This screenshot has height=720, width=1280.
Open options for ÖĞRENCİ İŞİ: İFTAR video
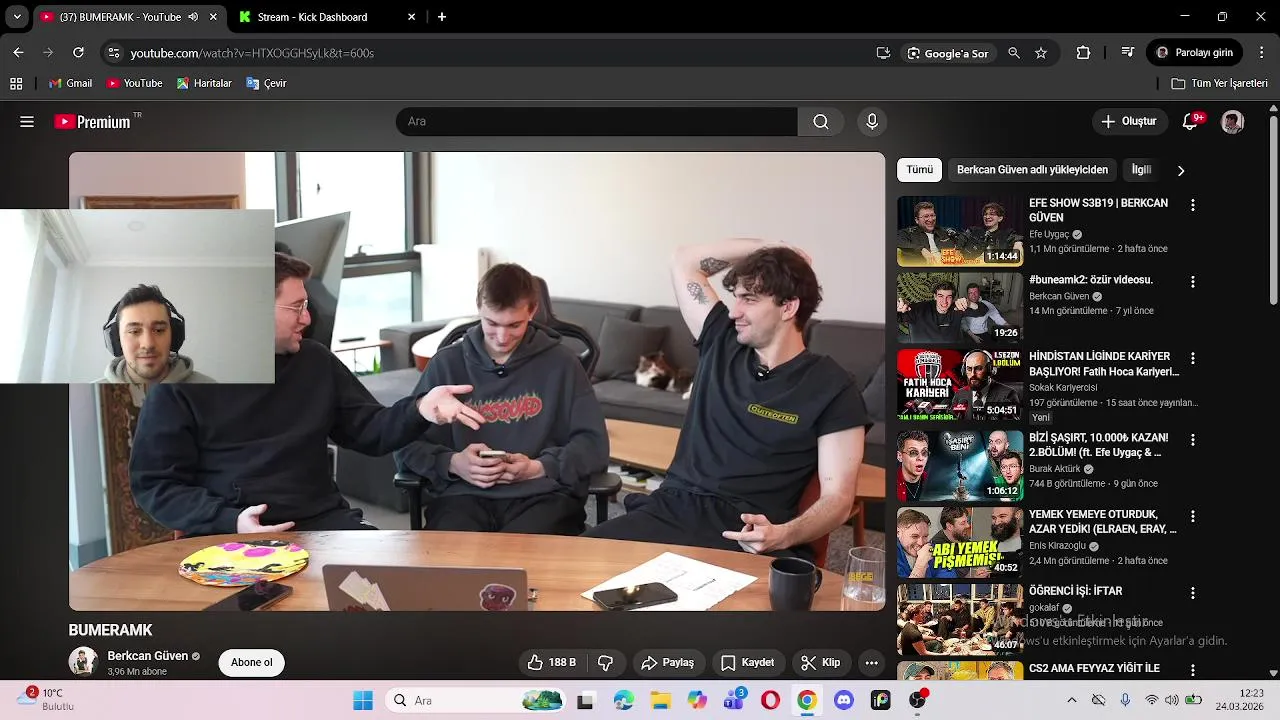tap(1192, 593)
